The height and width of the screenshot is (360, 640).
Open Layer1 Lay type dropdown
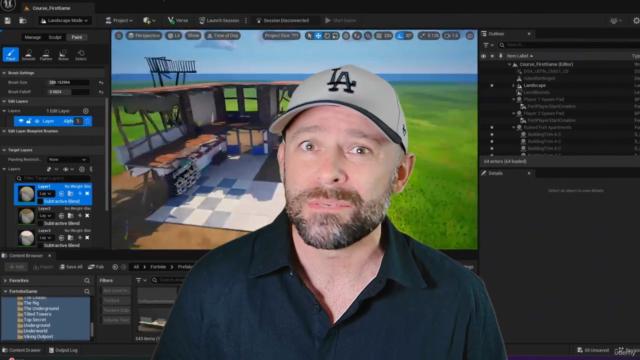point(46,193)
